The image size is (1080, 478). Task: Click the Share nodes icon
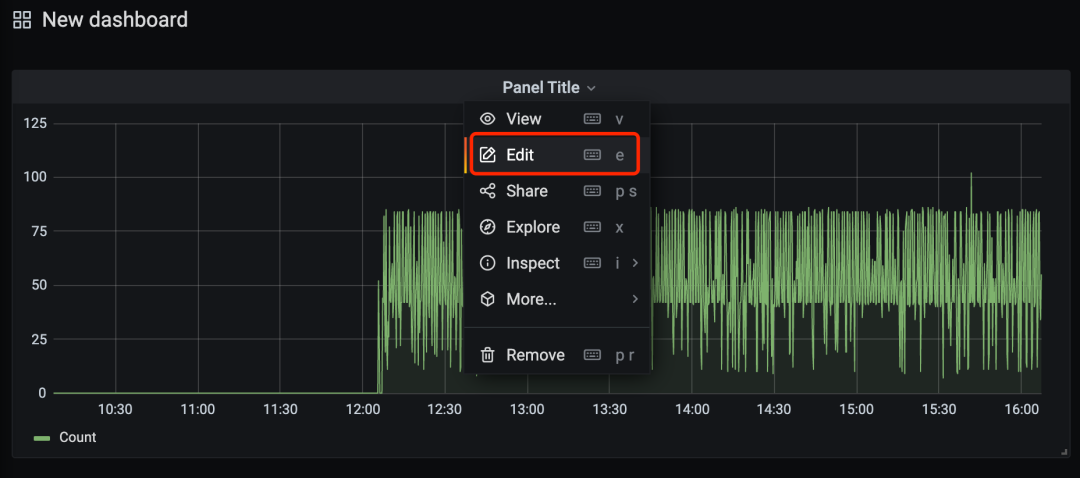click(488, 191)
